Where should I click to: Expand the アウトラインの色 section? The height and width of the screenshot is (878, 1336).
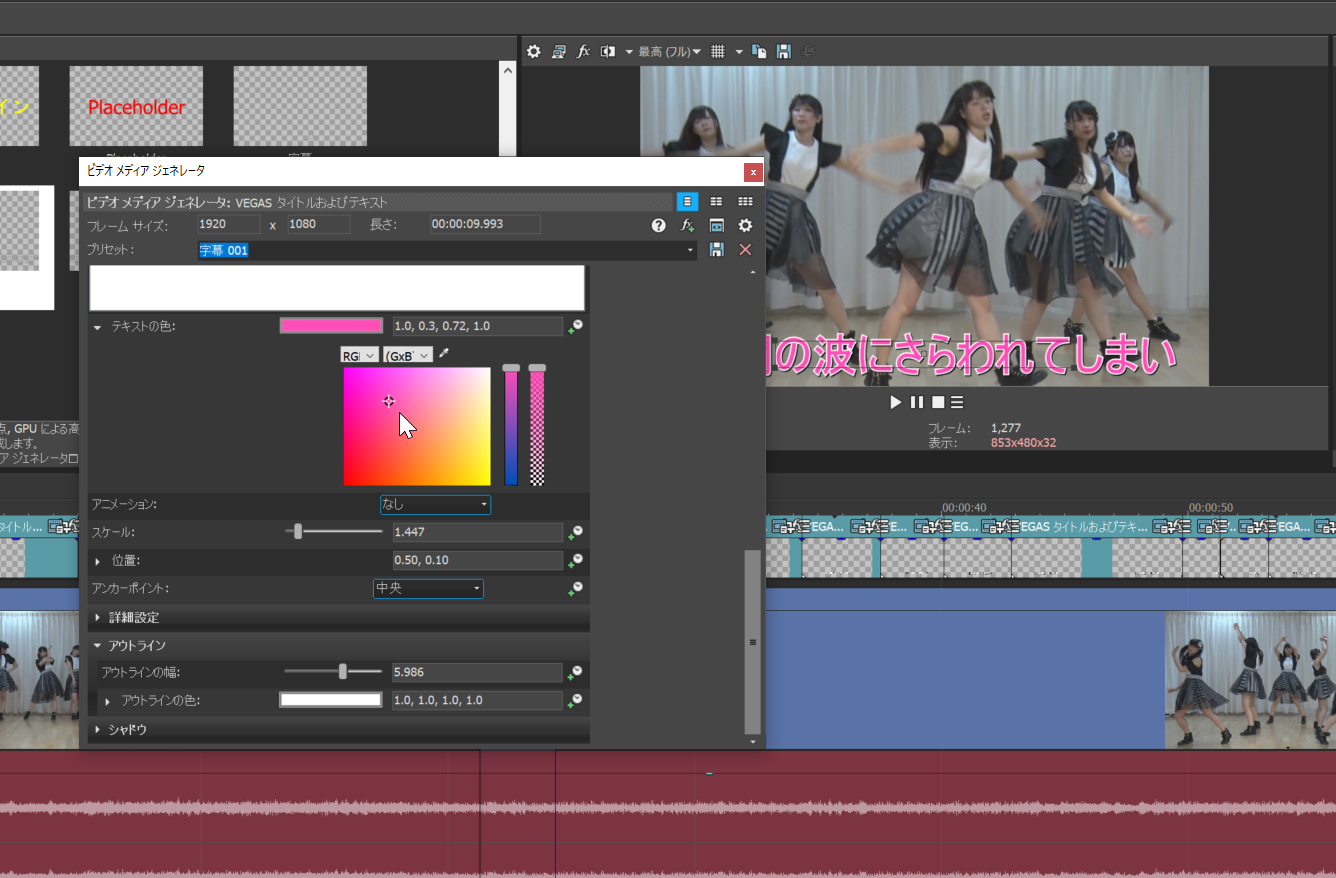pos(108,701)
